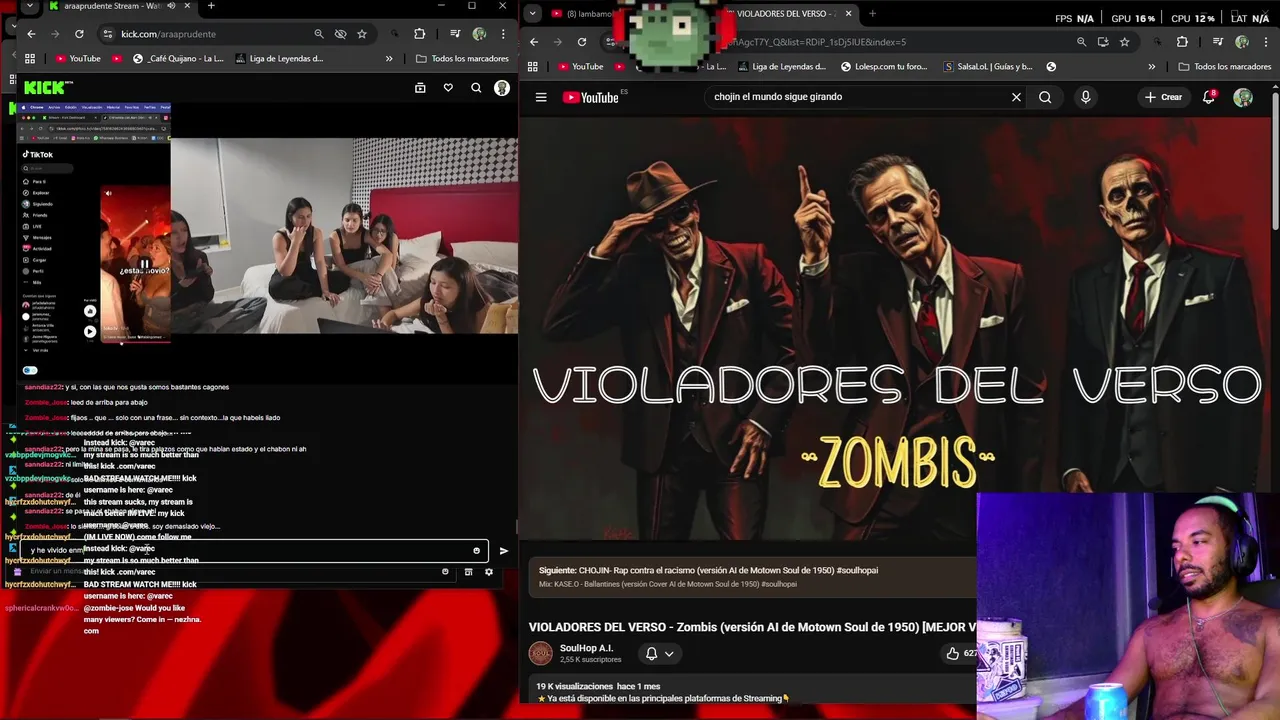Viewport: 1280px width, 720px height.
Task: Open new tab in Kick window
Action: 211,6
